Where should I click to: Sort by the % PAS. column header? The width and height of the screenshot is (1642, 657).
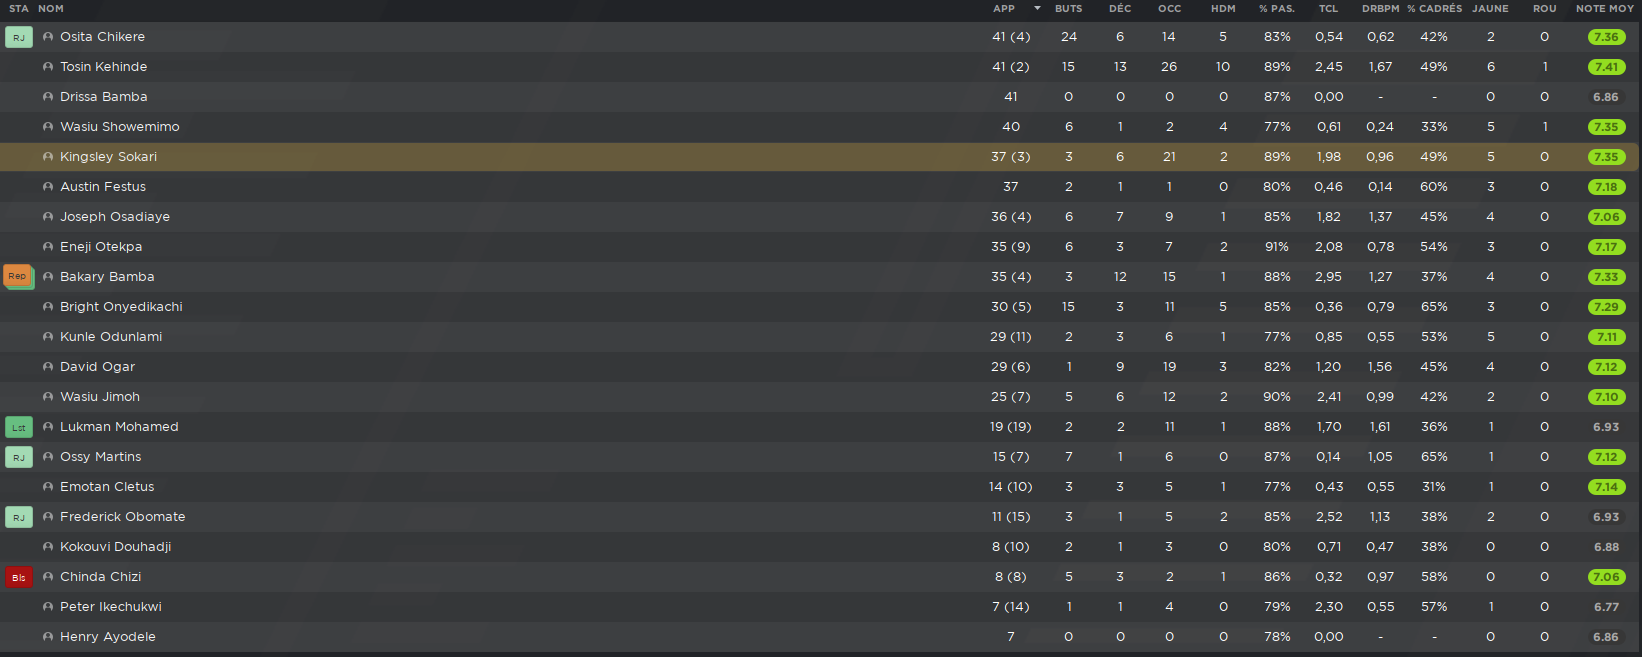point(1276,8)
